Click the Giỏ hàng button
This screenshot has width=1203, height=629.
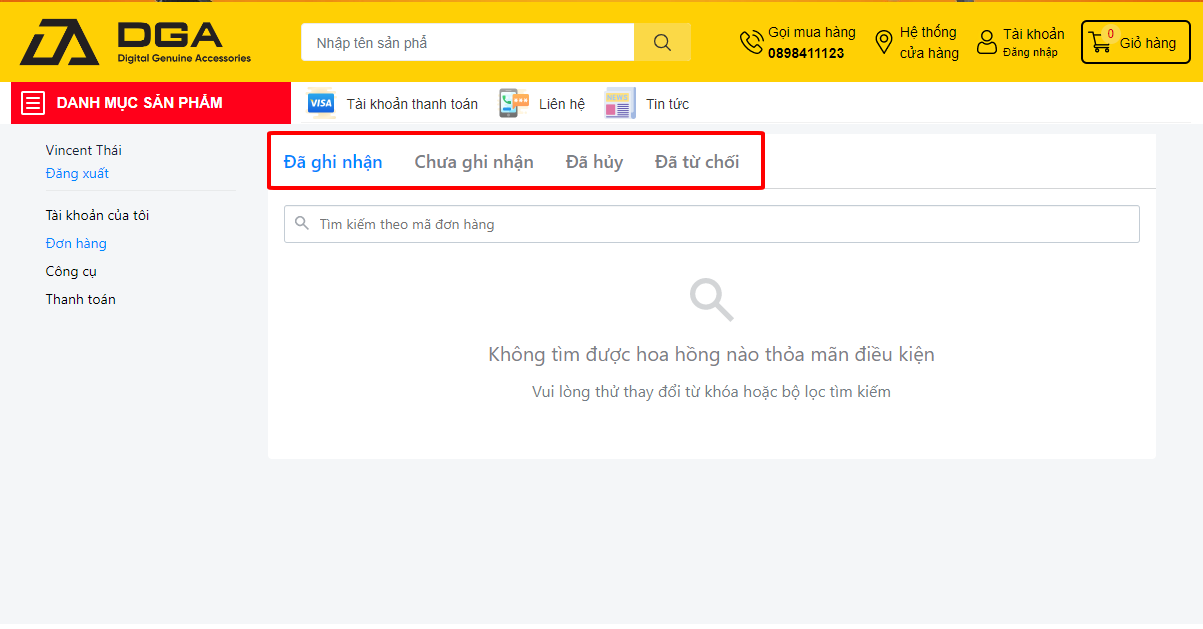[x=1136, y=43]
